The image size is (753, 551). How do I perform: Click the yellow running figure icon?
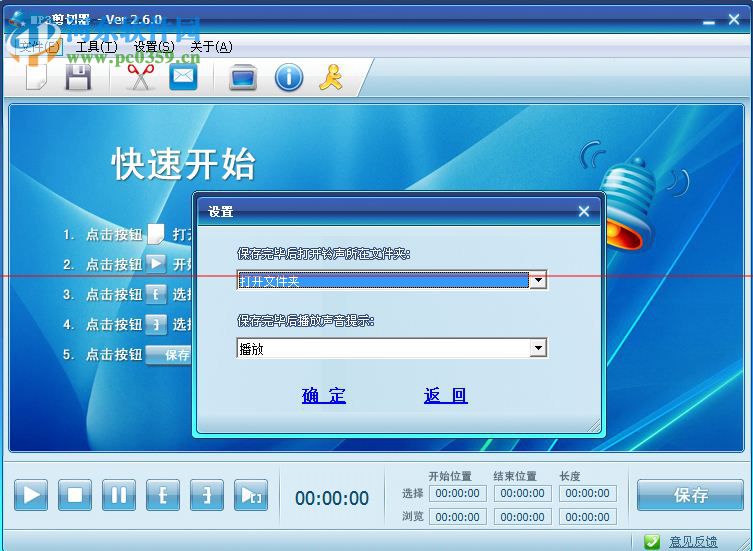(x=331, y=77)
